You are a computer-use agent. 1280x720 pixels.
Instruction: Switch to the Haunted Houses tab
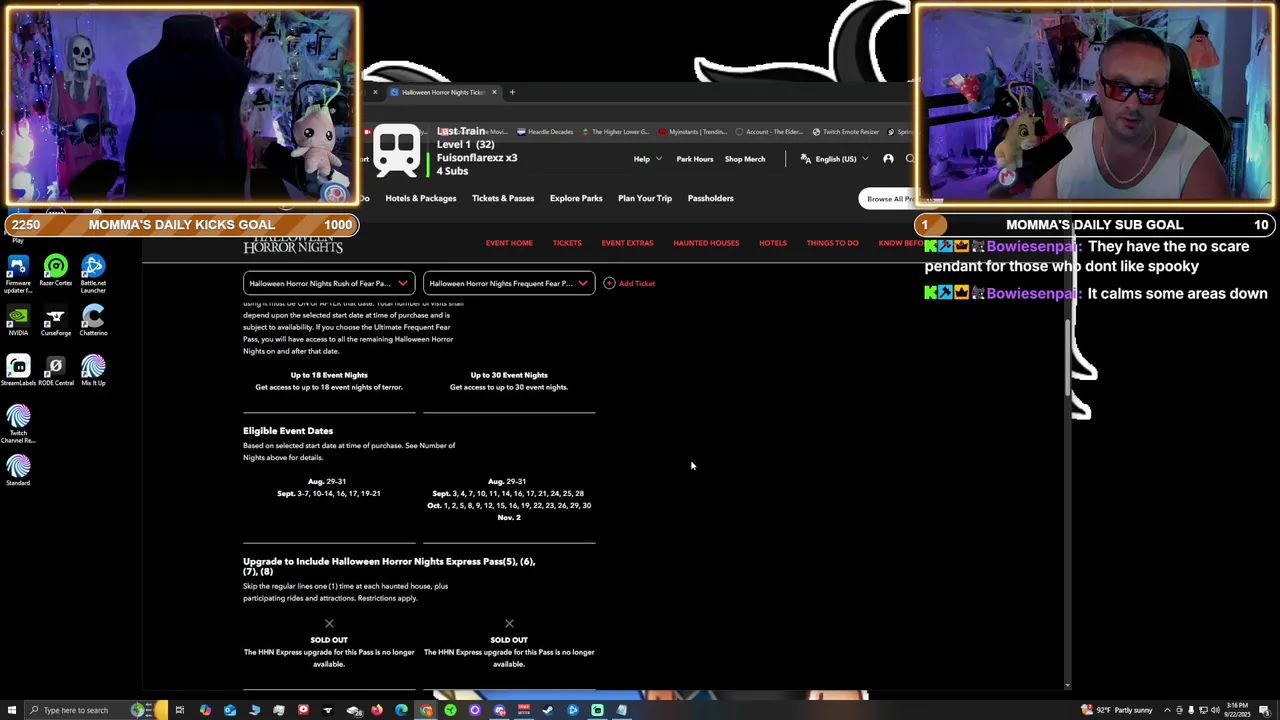pyautogui.click(x=706, y=243)
